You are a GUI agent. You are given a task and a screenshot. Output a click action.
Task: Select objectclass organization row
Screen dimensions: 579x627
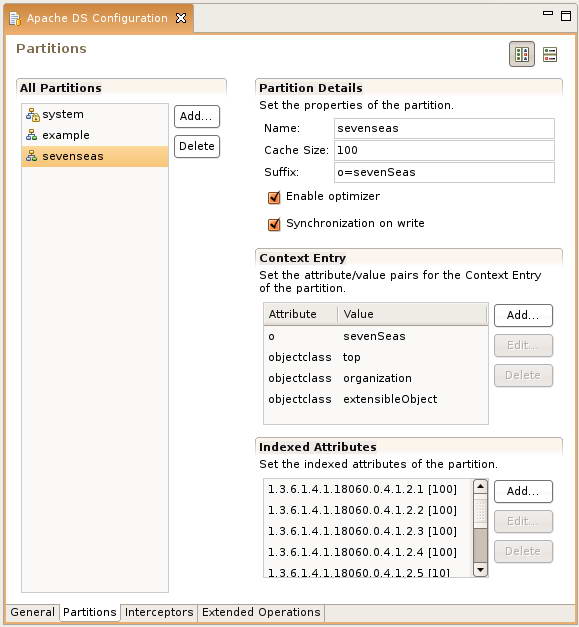click(x=376, y=378)
